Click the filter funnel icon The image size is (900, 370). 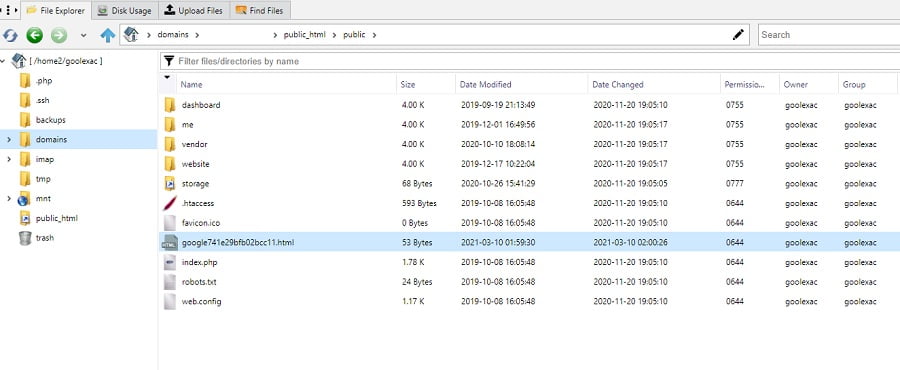168,61
